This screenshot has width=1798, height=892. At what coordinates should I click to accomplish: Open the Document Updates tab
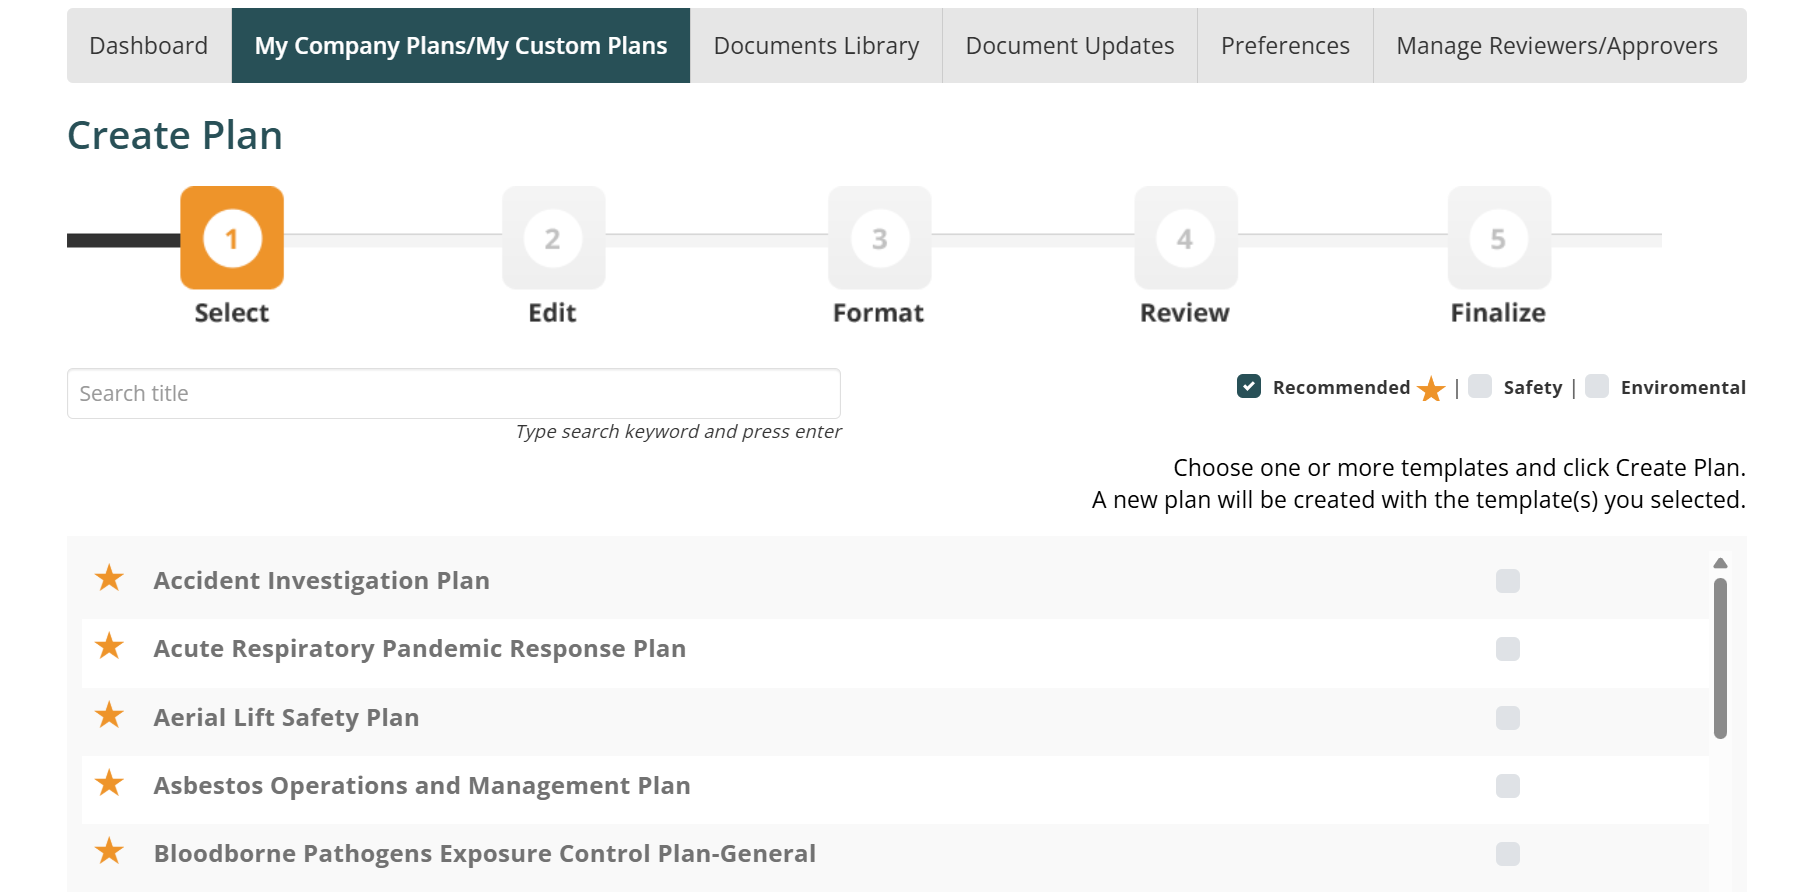[x=1070, y=46]
